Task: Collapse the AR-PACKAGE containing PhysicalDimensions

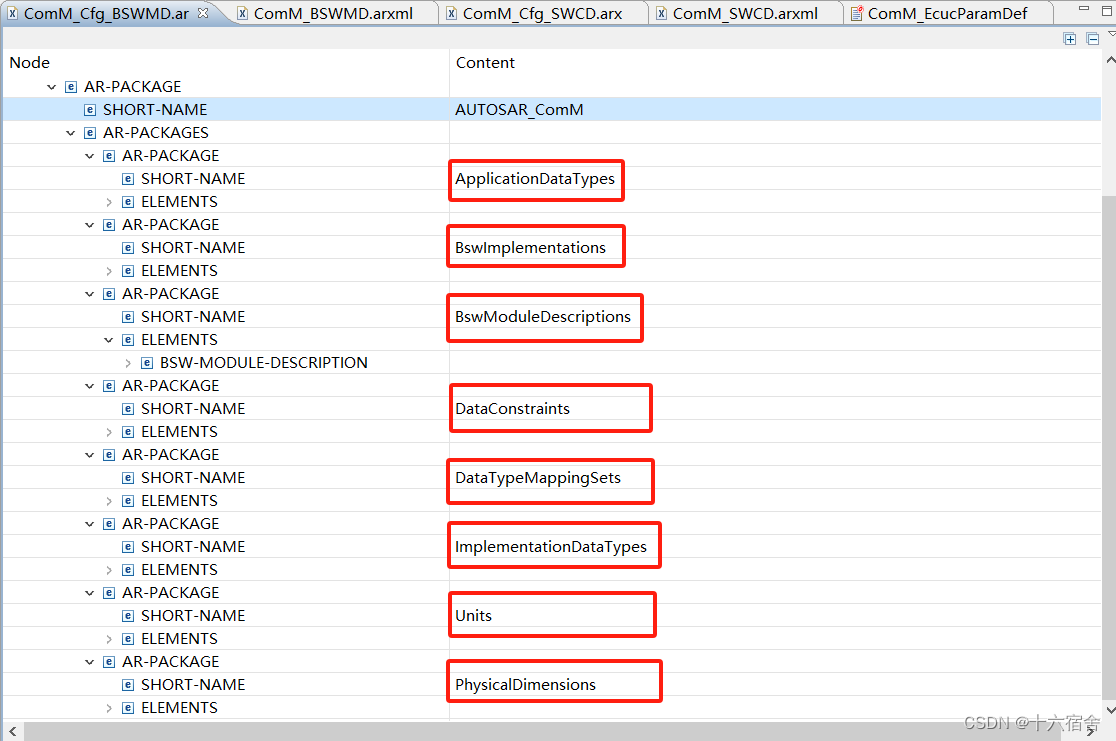Action: [90, 662]
